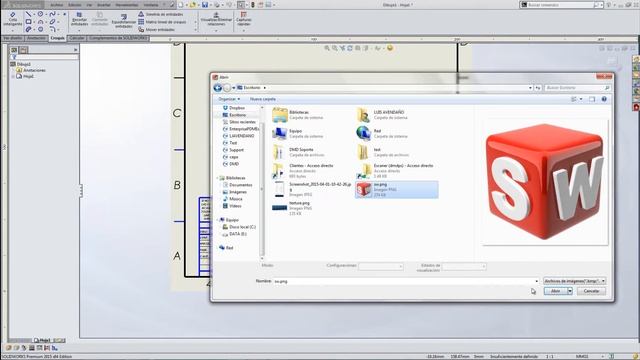The height and width of the screenshot is (360, 640).
Task: Click the Abrir button in the dialog
Action: coord(556,291)
